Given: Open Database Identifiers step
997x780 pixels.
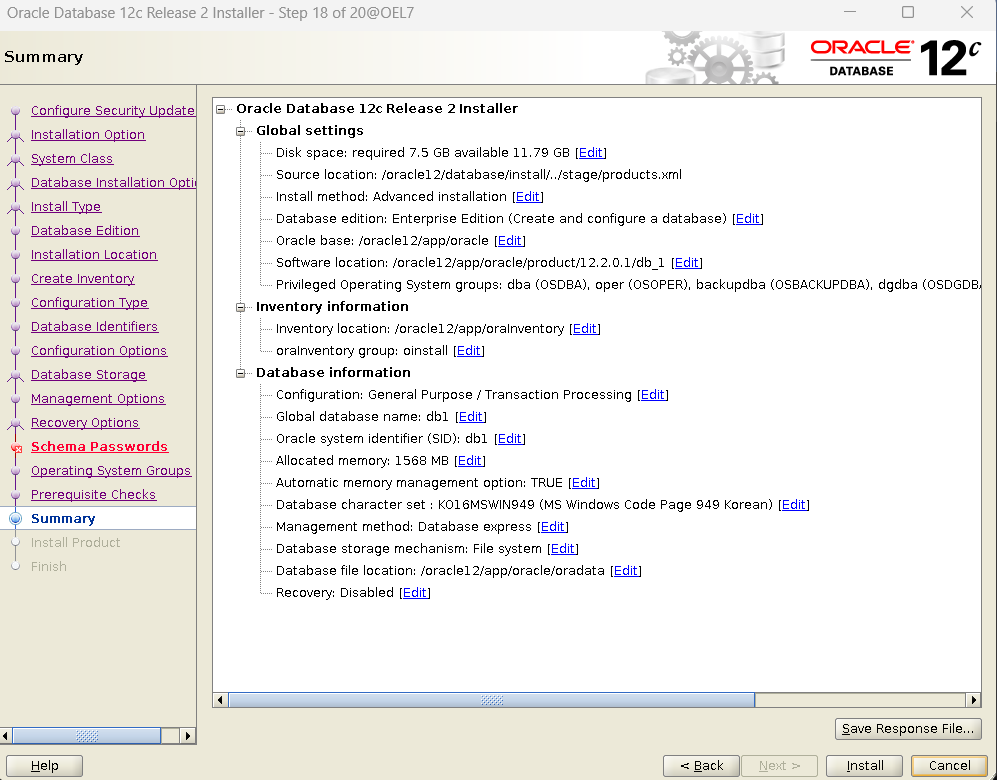Looking at the screenshot, I should pyautogui.click(x=94, y=327).
